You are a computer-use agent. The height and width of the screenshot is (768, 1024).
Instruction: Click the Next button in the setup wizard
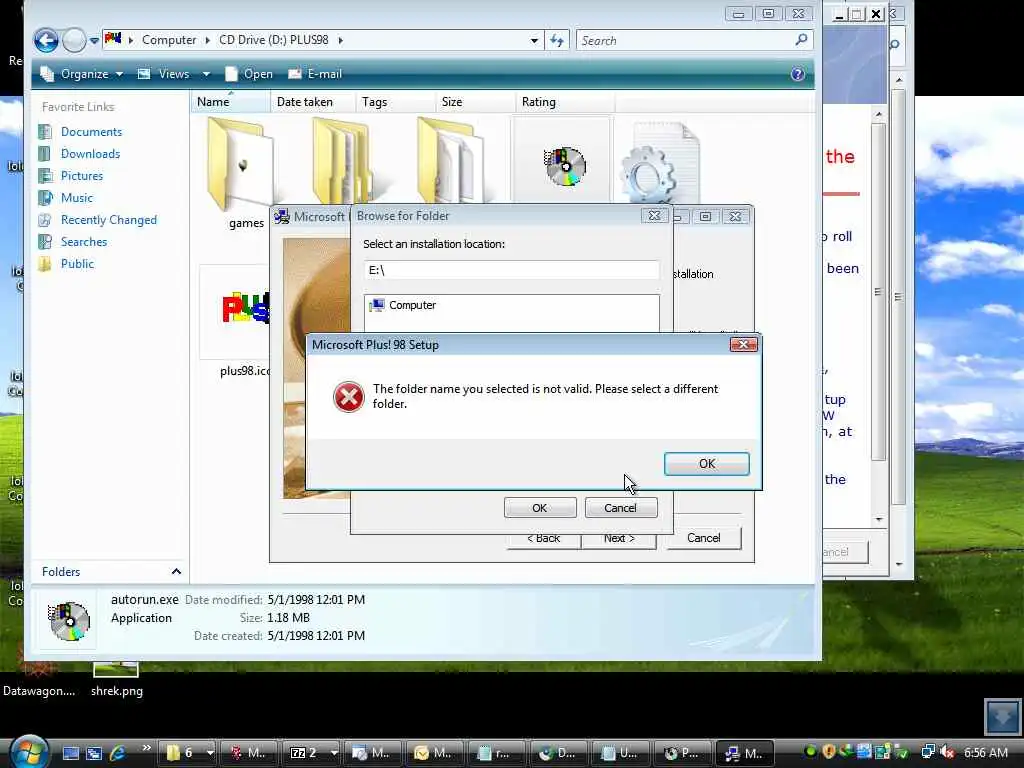click(x=619, y=539)
